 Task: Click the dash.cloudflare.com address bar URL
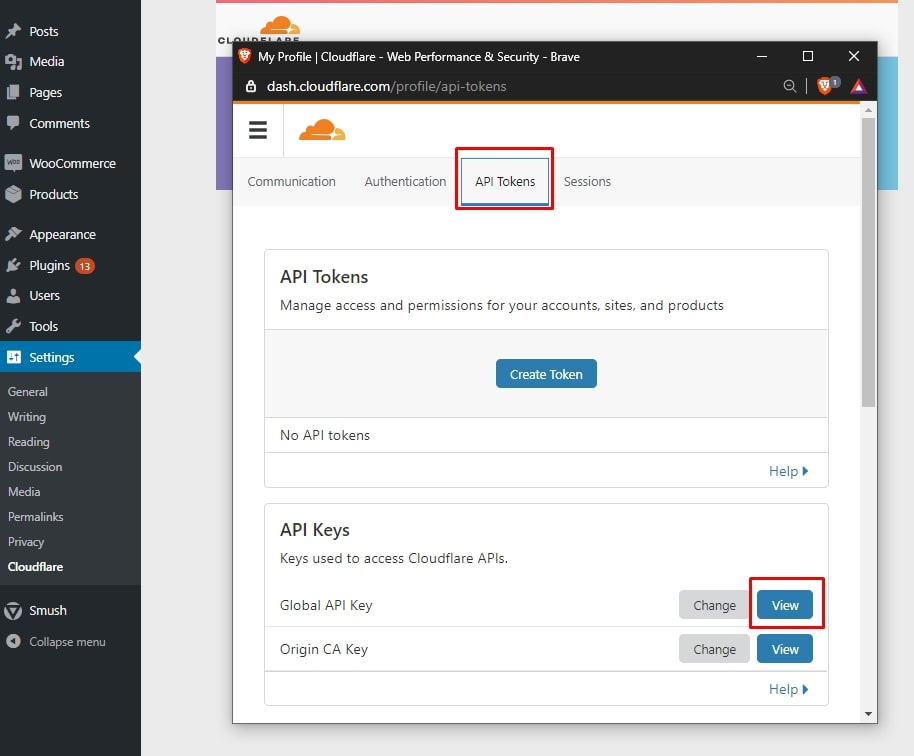[386, 86]
